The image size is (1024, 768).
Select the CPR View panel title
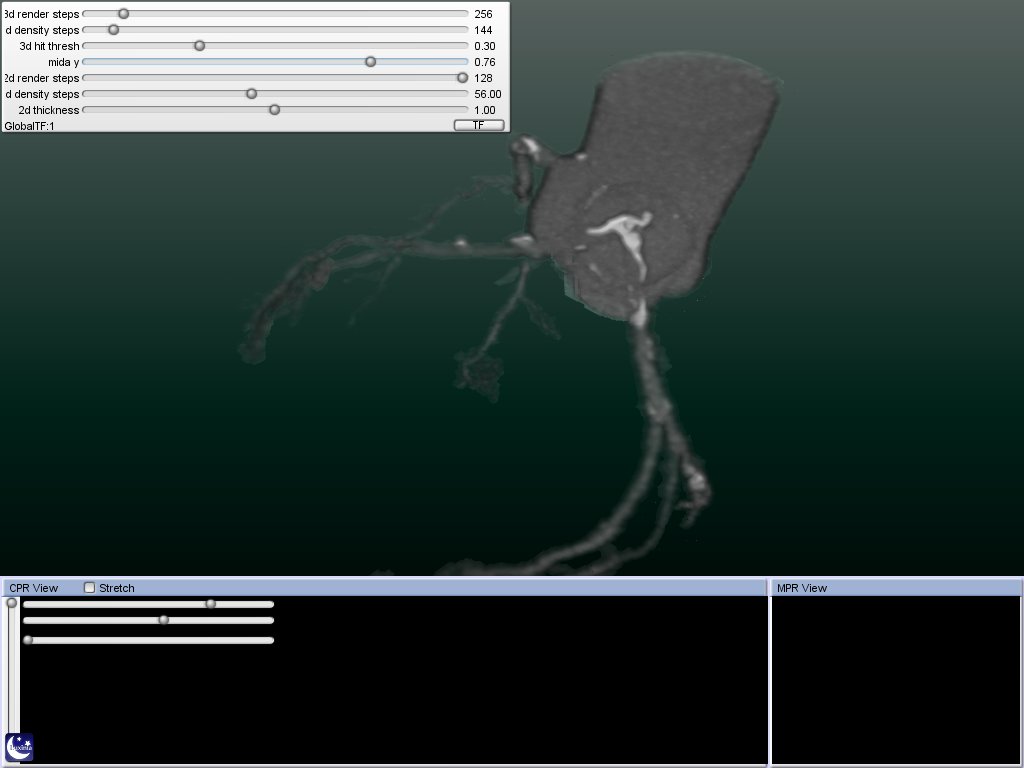coord(34,588)
